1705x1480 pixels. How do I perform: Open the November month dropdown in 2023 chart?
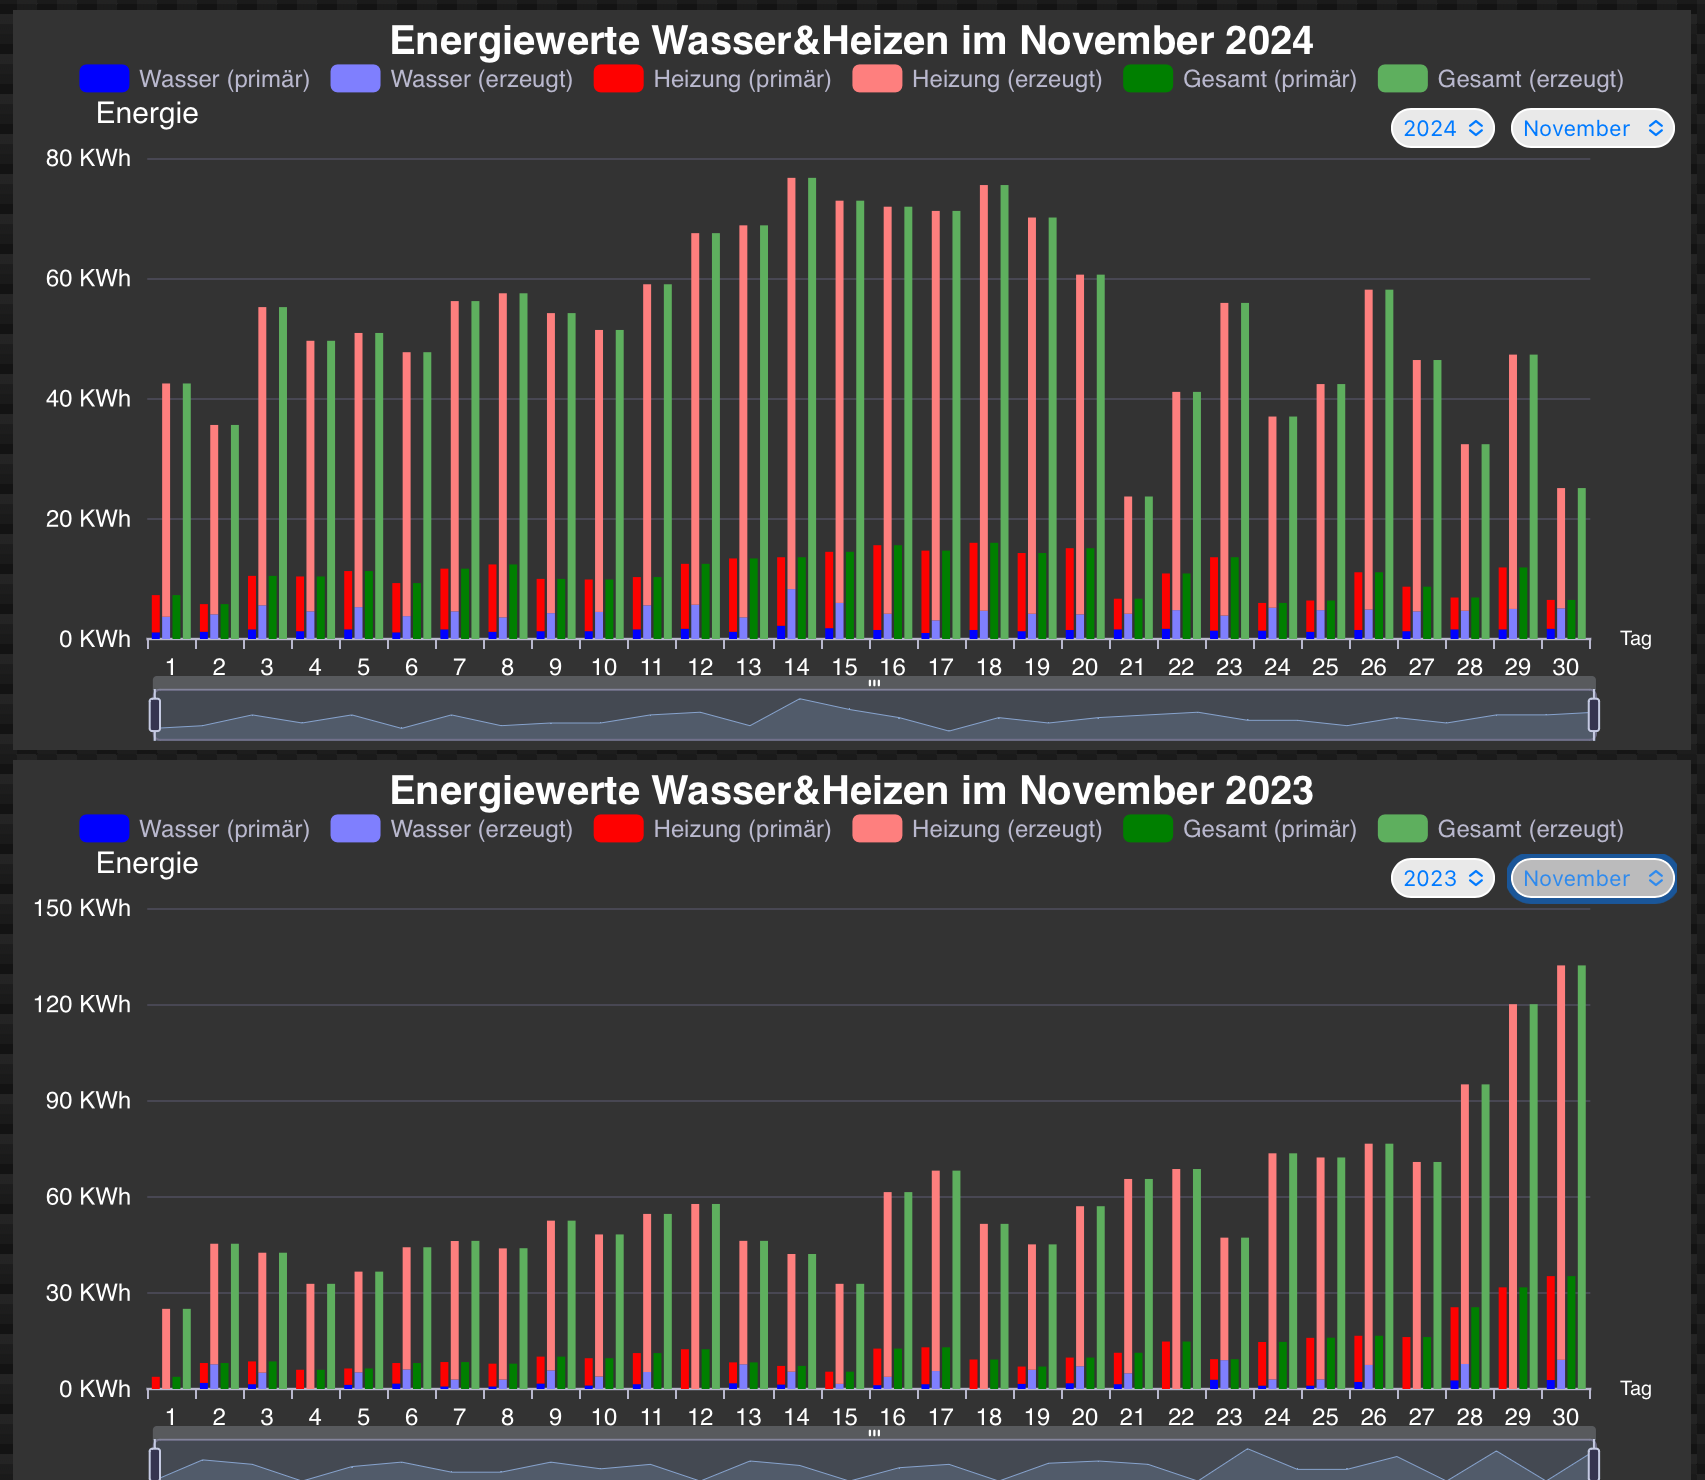(1592, 878)
